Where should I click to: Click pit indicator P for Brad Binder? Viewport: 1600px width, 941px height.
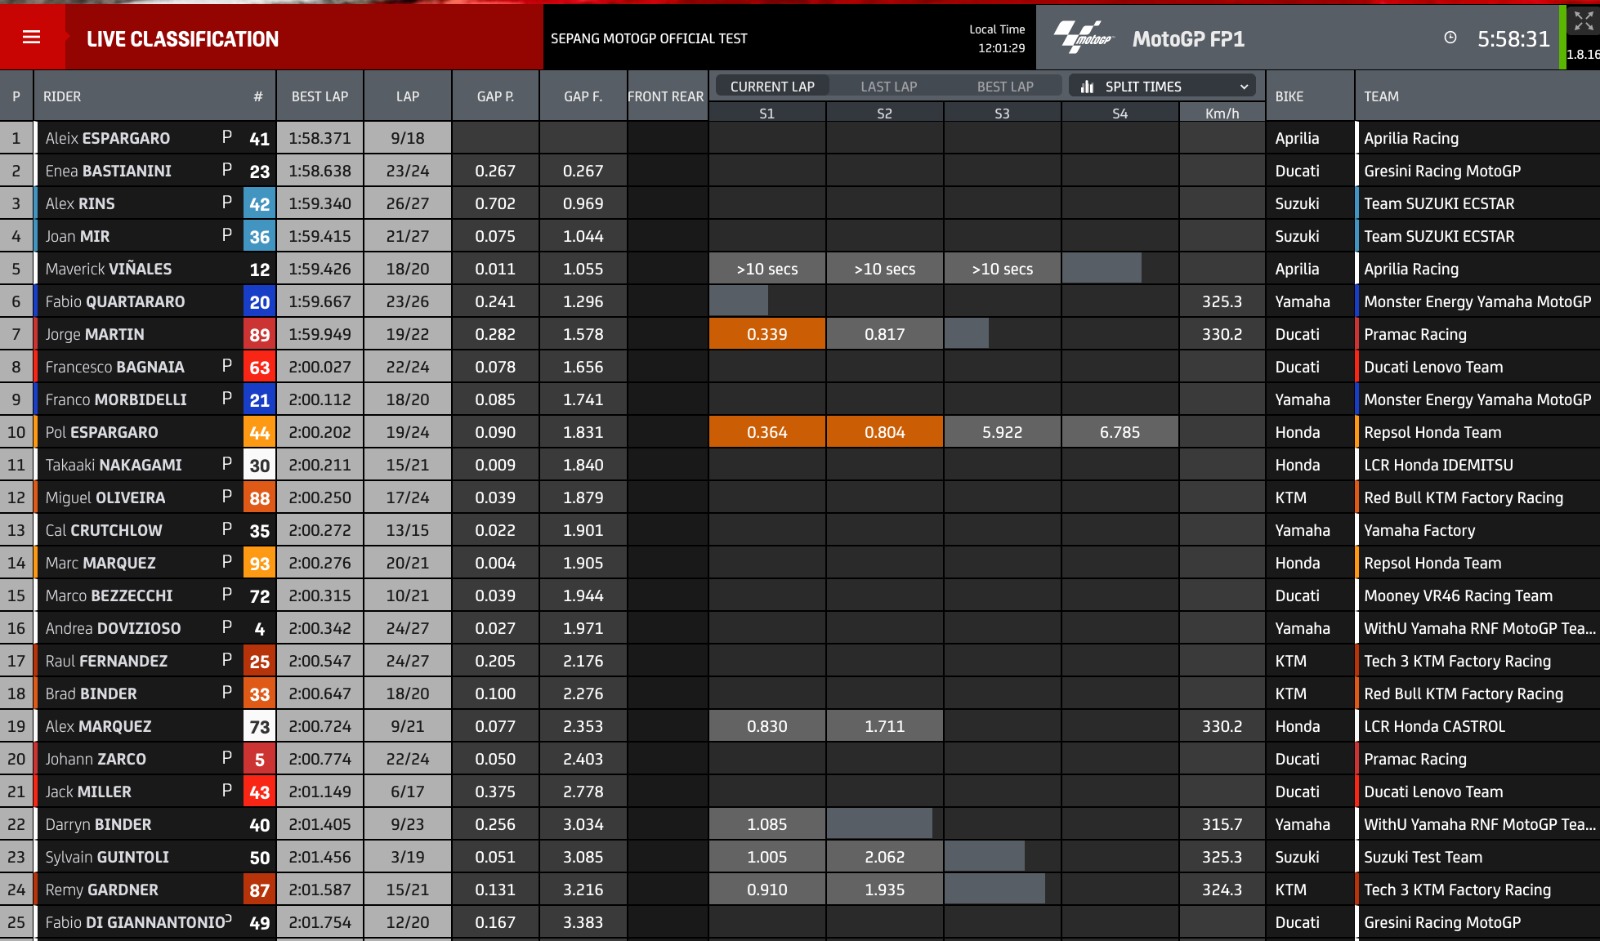pyautogui.click(x=227, y=692)
